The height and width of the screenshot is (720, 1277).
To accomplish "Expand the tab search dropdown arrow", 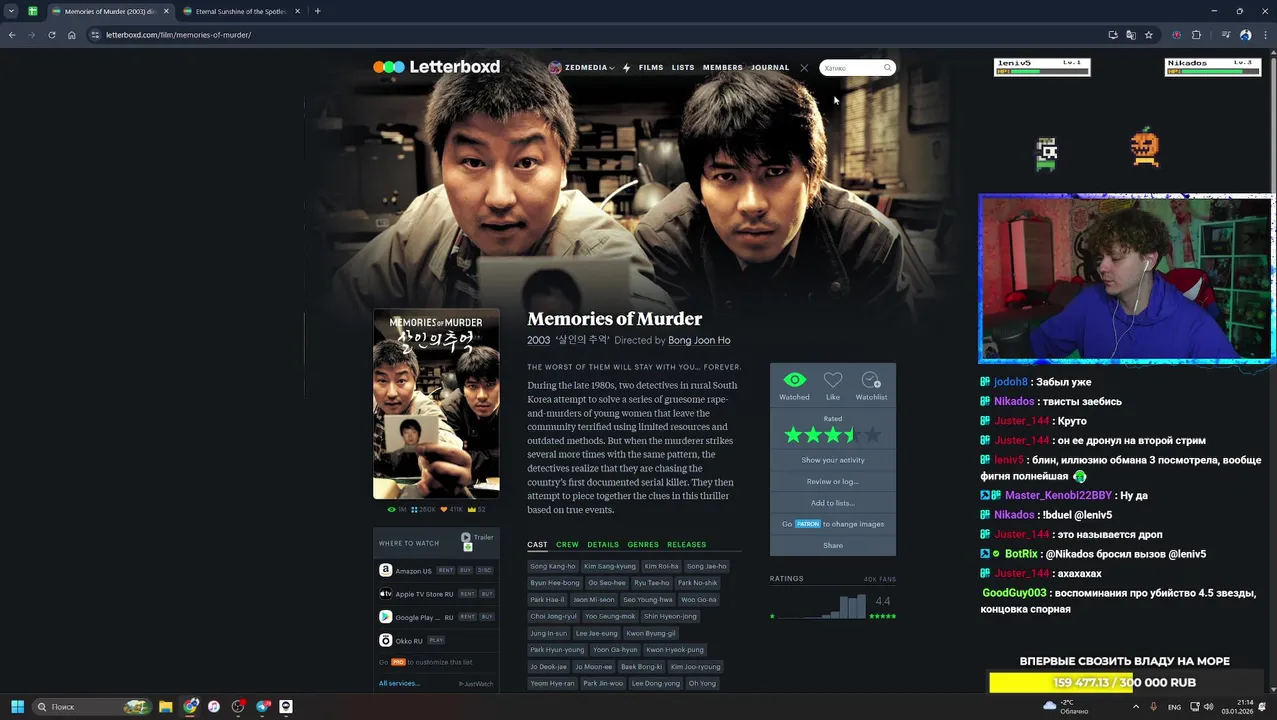I will point(11,11).
